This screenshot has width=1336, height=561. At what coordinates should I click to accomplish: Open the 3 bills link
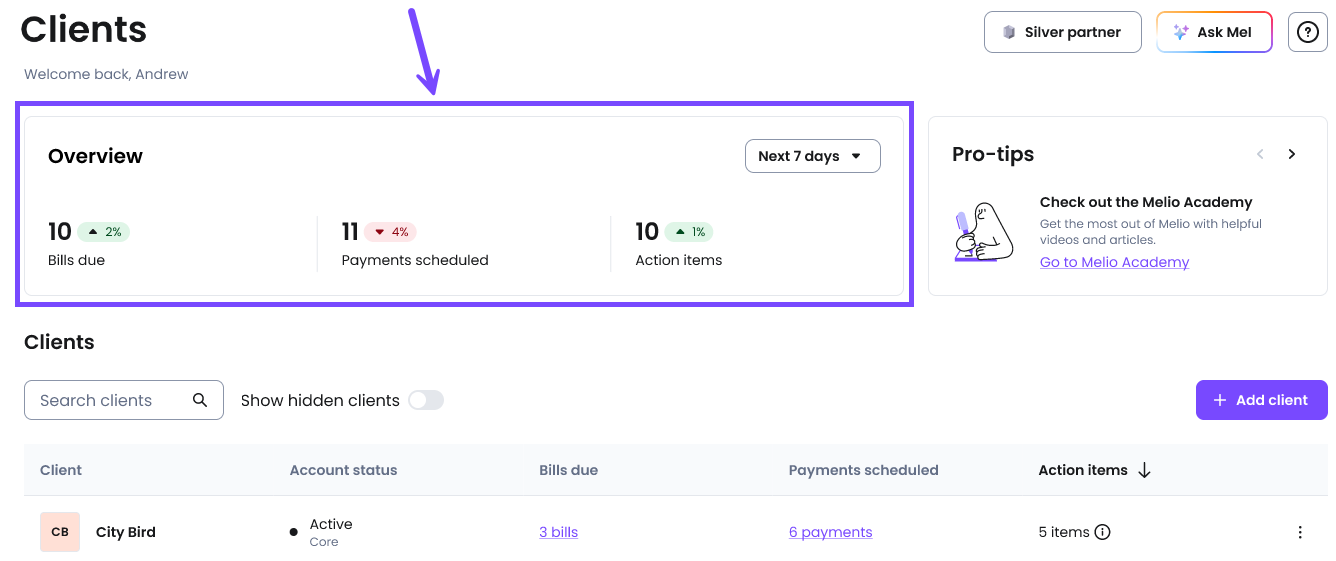[x=558, y=532]
